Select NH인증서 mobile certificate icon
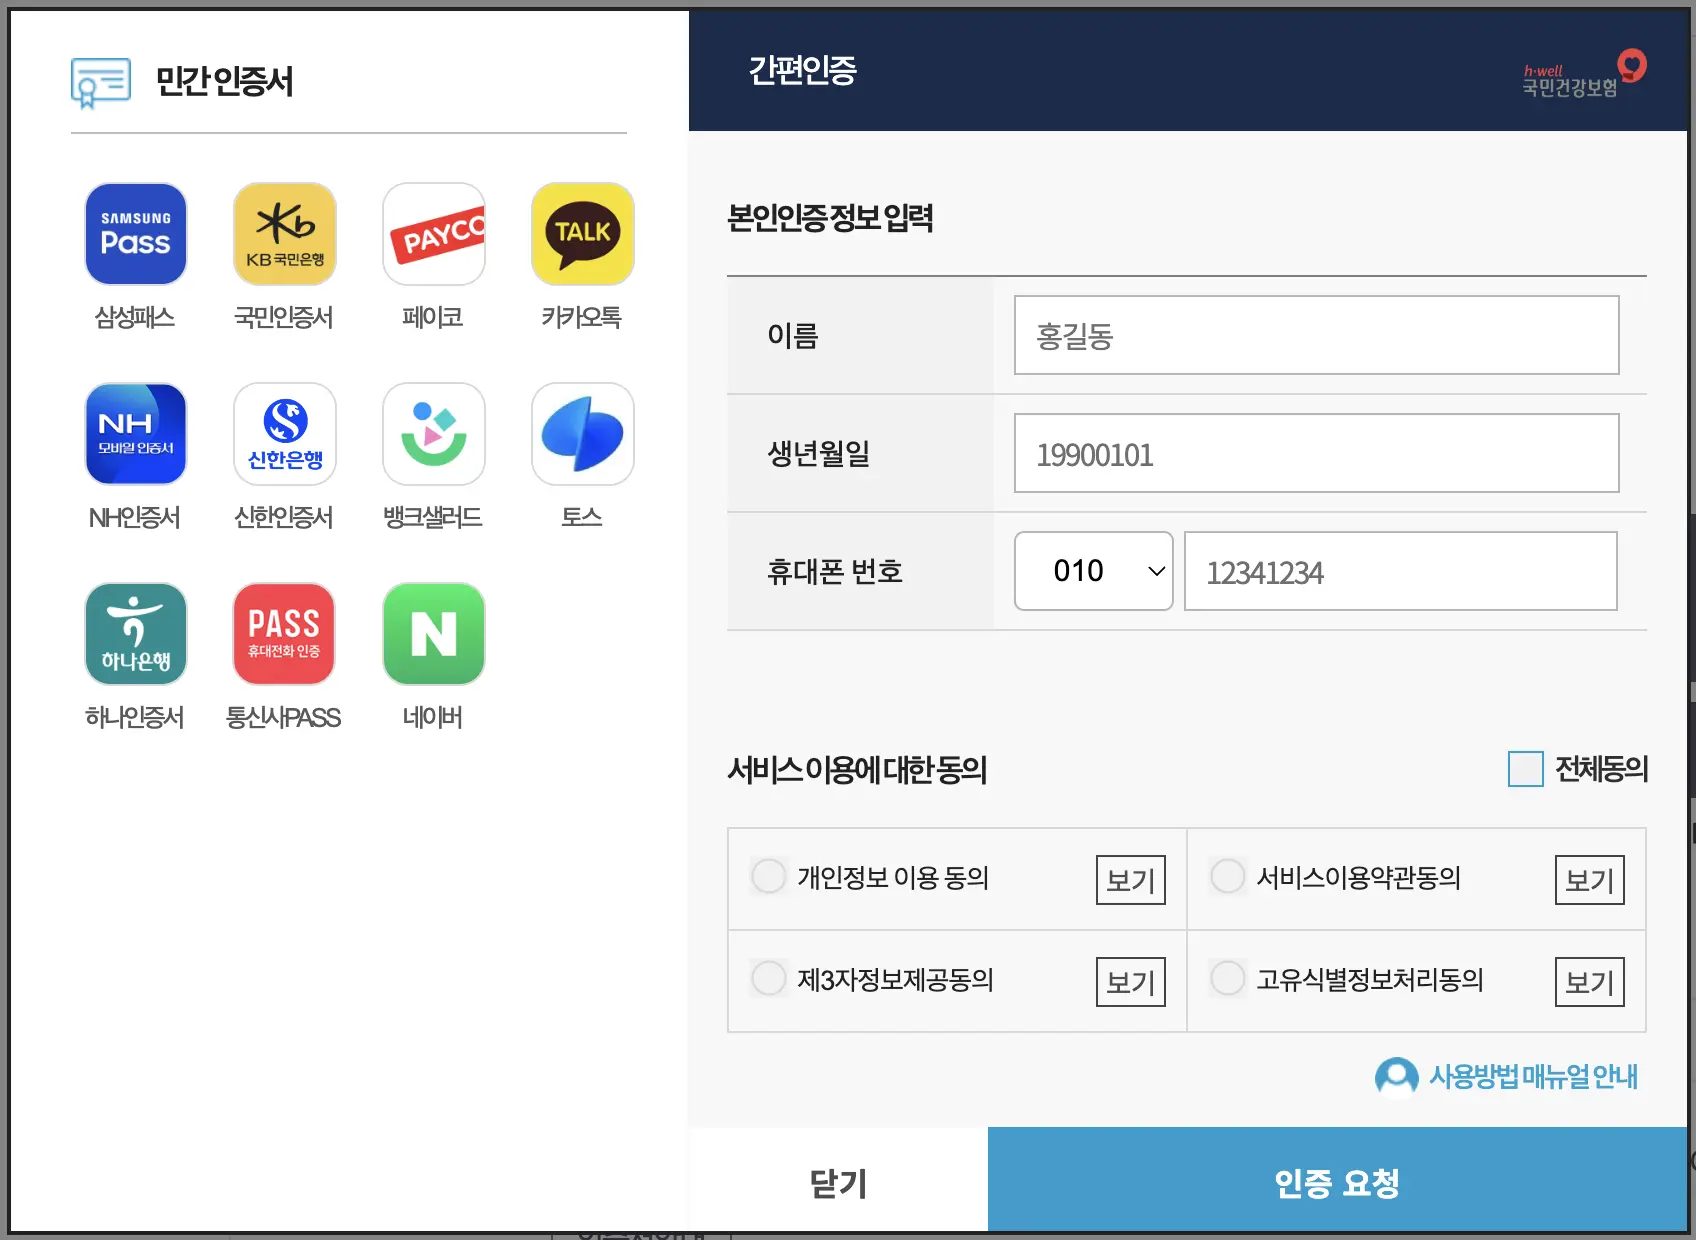1696x1240 pixels. (136, 434)
